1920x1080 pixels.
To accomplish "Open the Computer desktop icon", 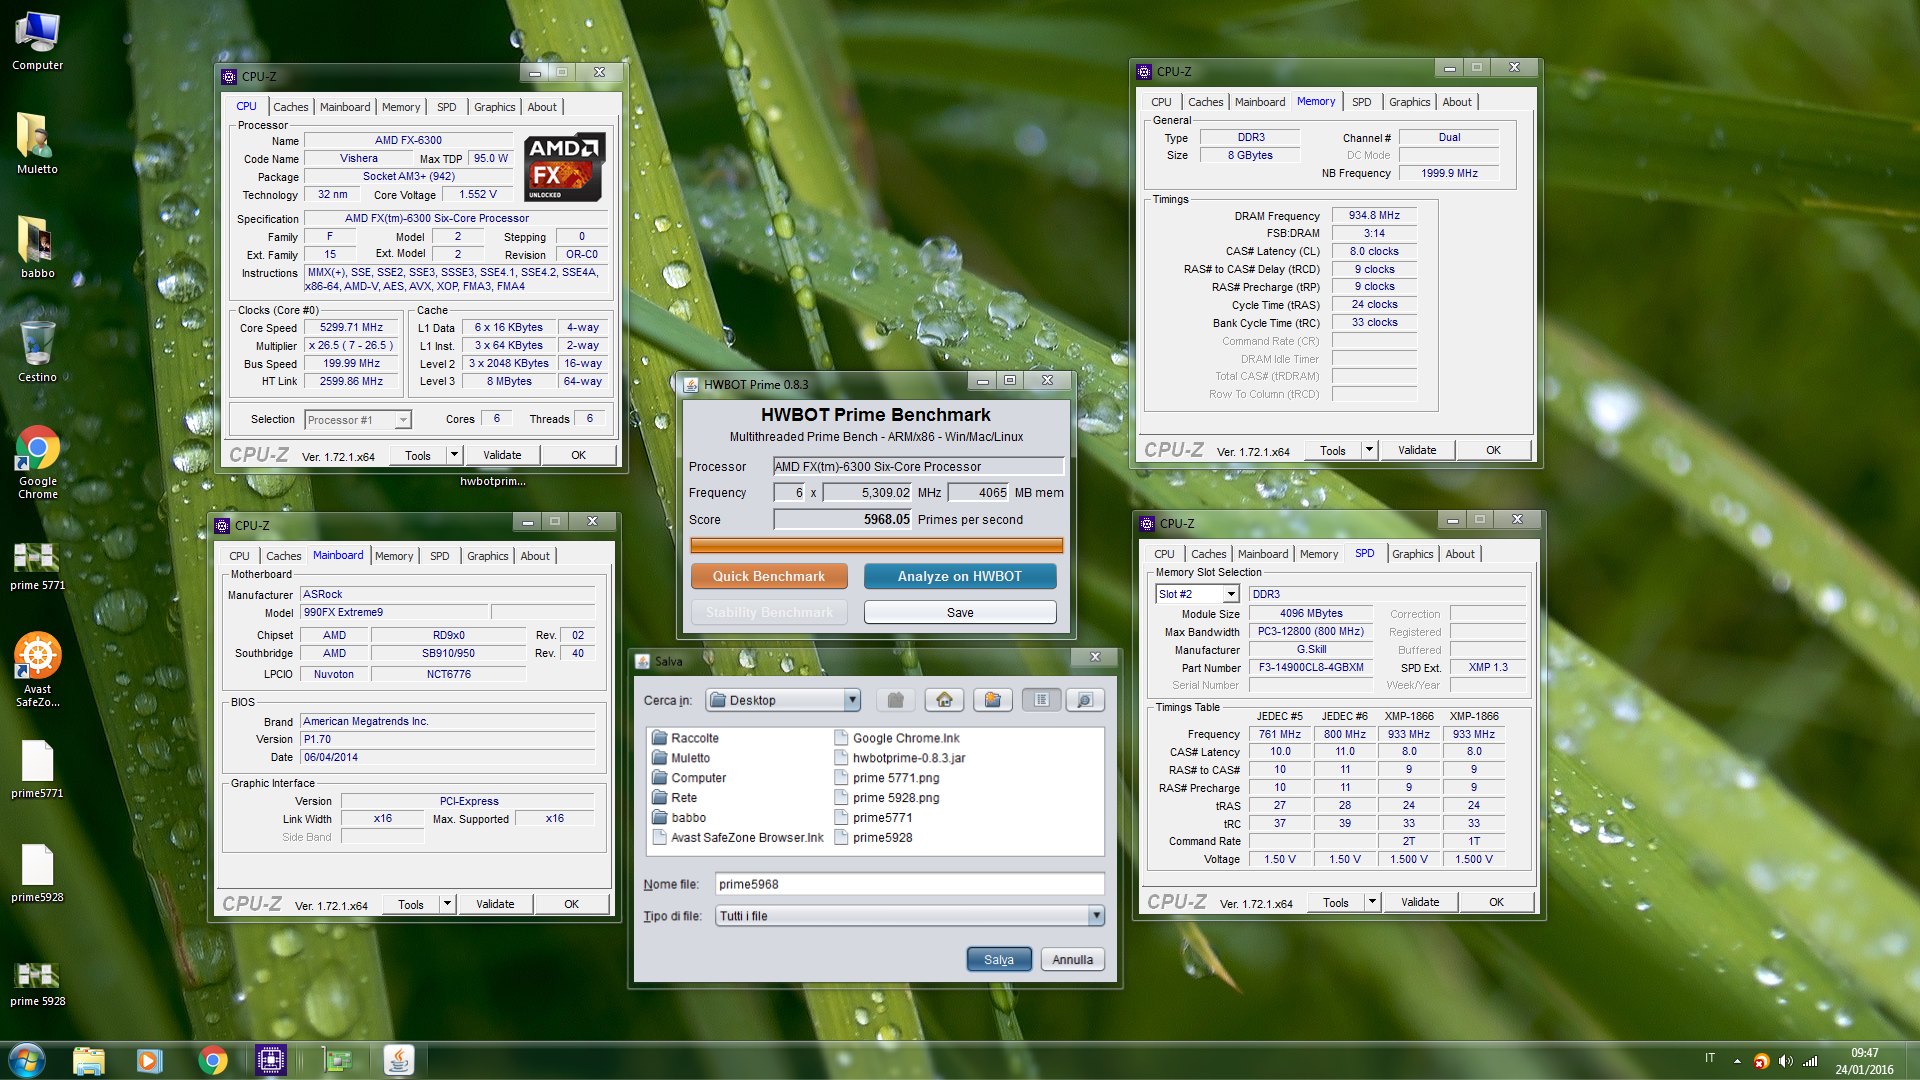I will tap(37, 42).
